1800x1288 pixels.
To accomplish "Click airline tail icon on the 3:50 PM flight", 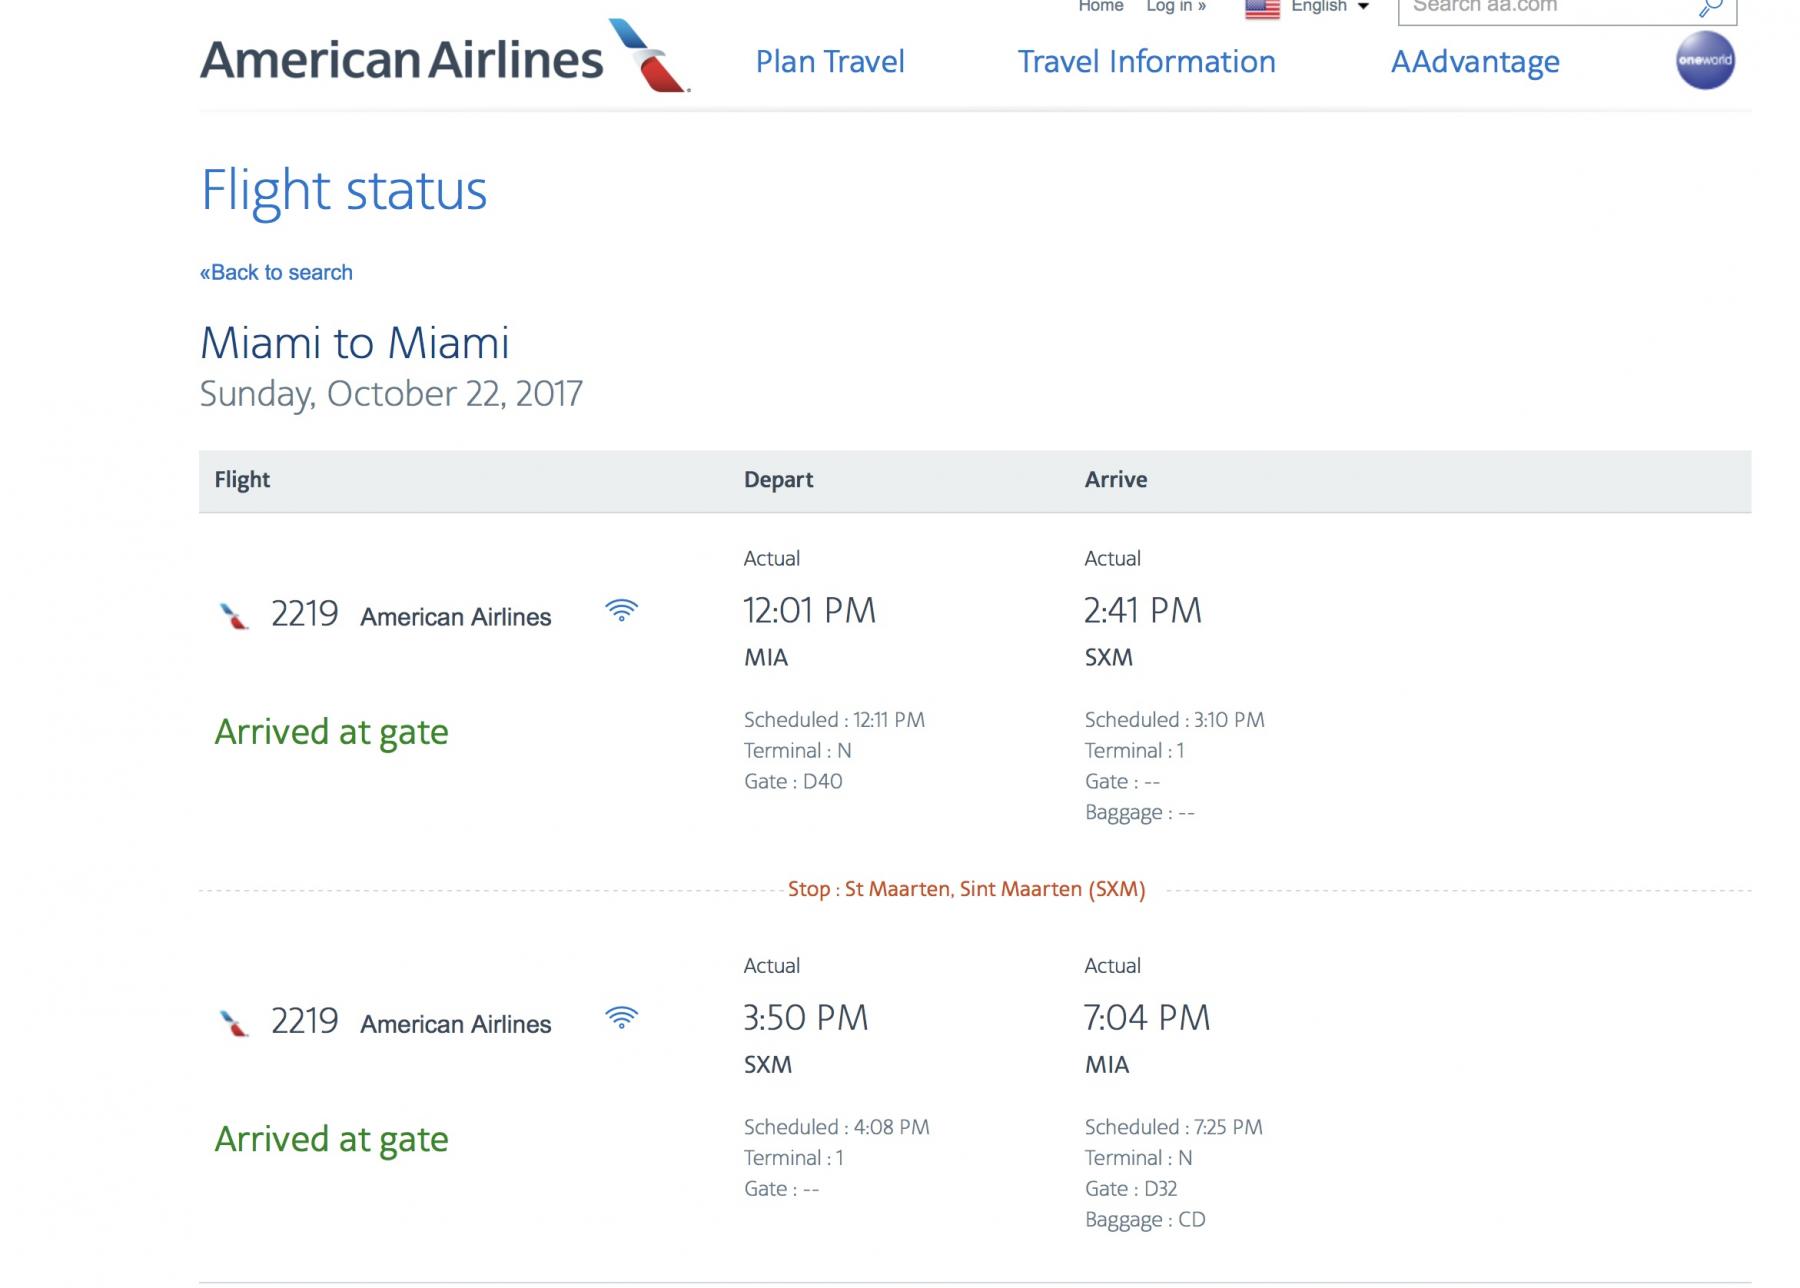I will coord(234,1023).
